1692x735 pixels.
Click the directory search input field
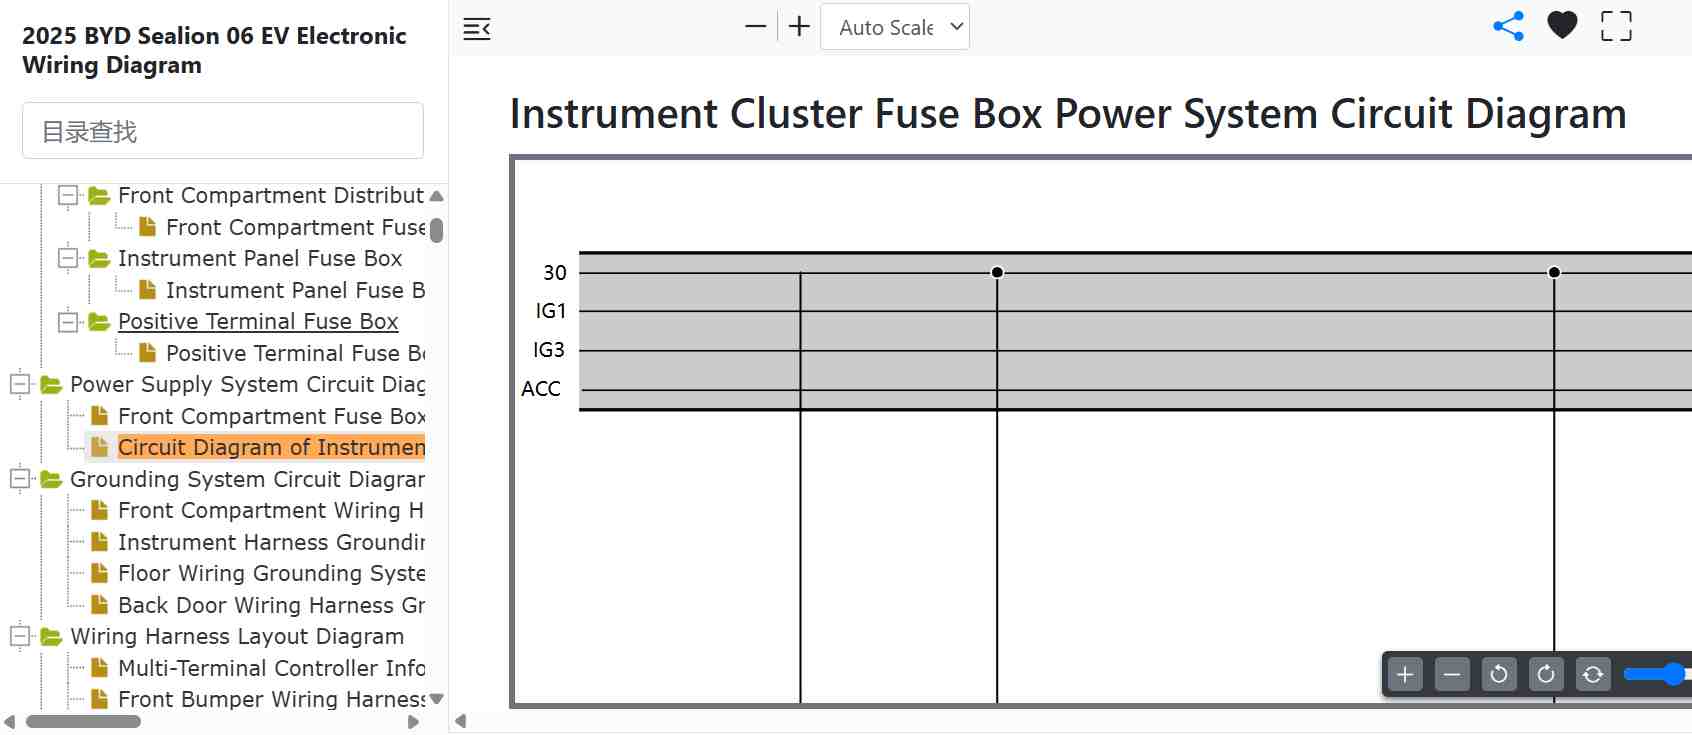[x=223, y=131]
